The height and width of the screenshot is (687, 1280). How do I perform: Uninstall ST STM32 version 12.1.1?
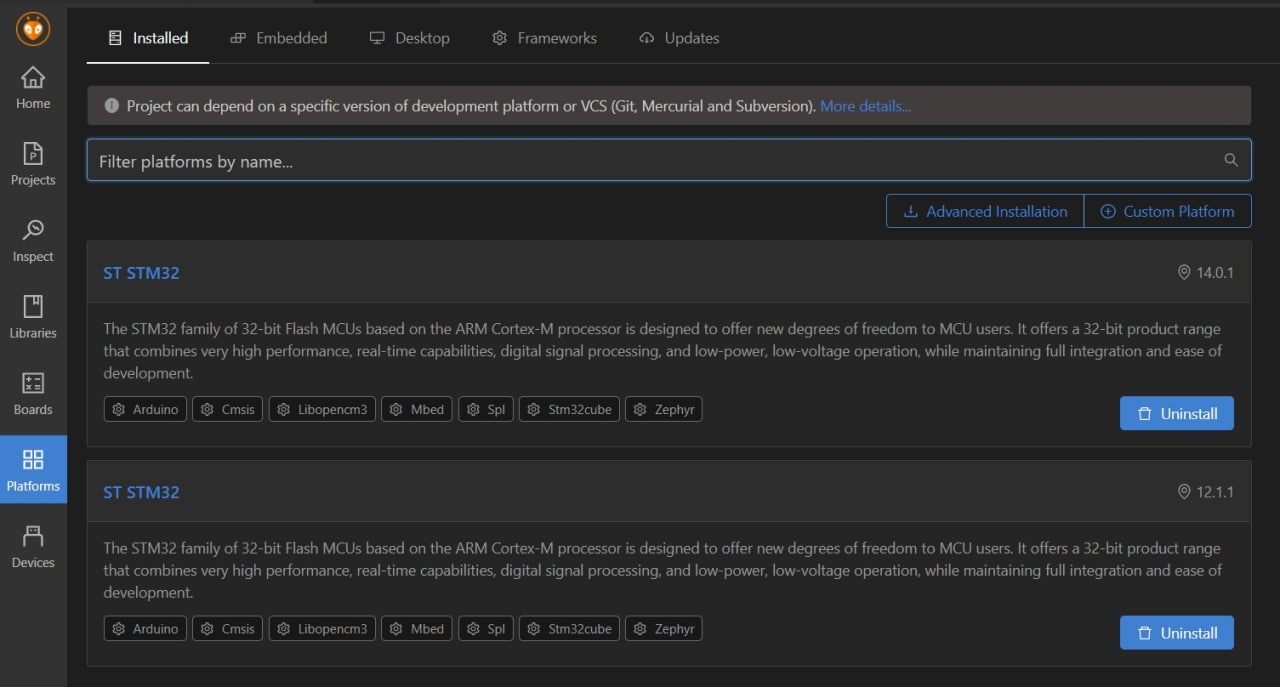tap(1177, 633)
